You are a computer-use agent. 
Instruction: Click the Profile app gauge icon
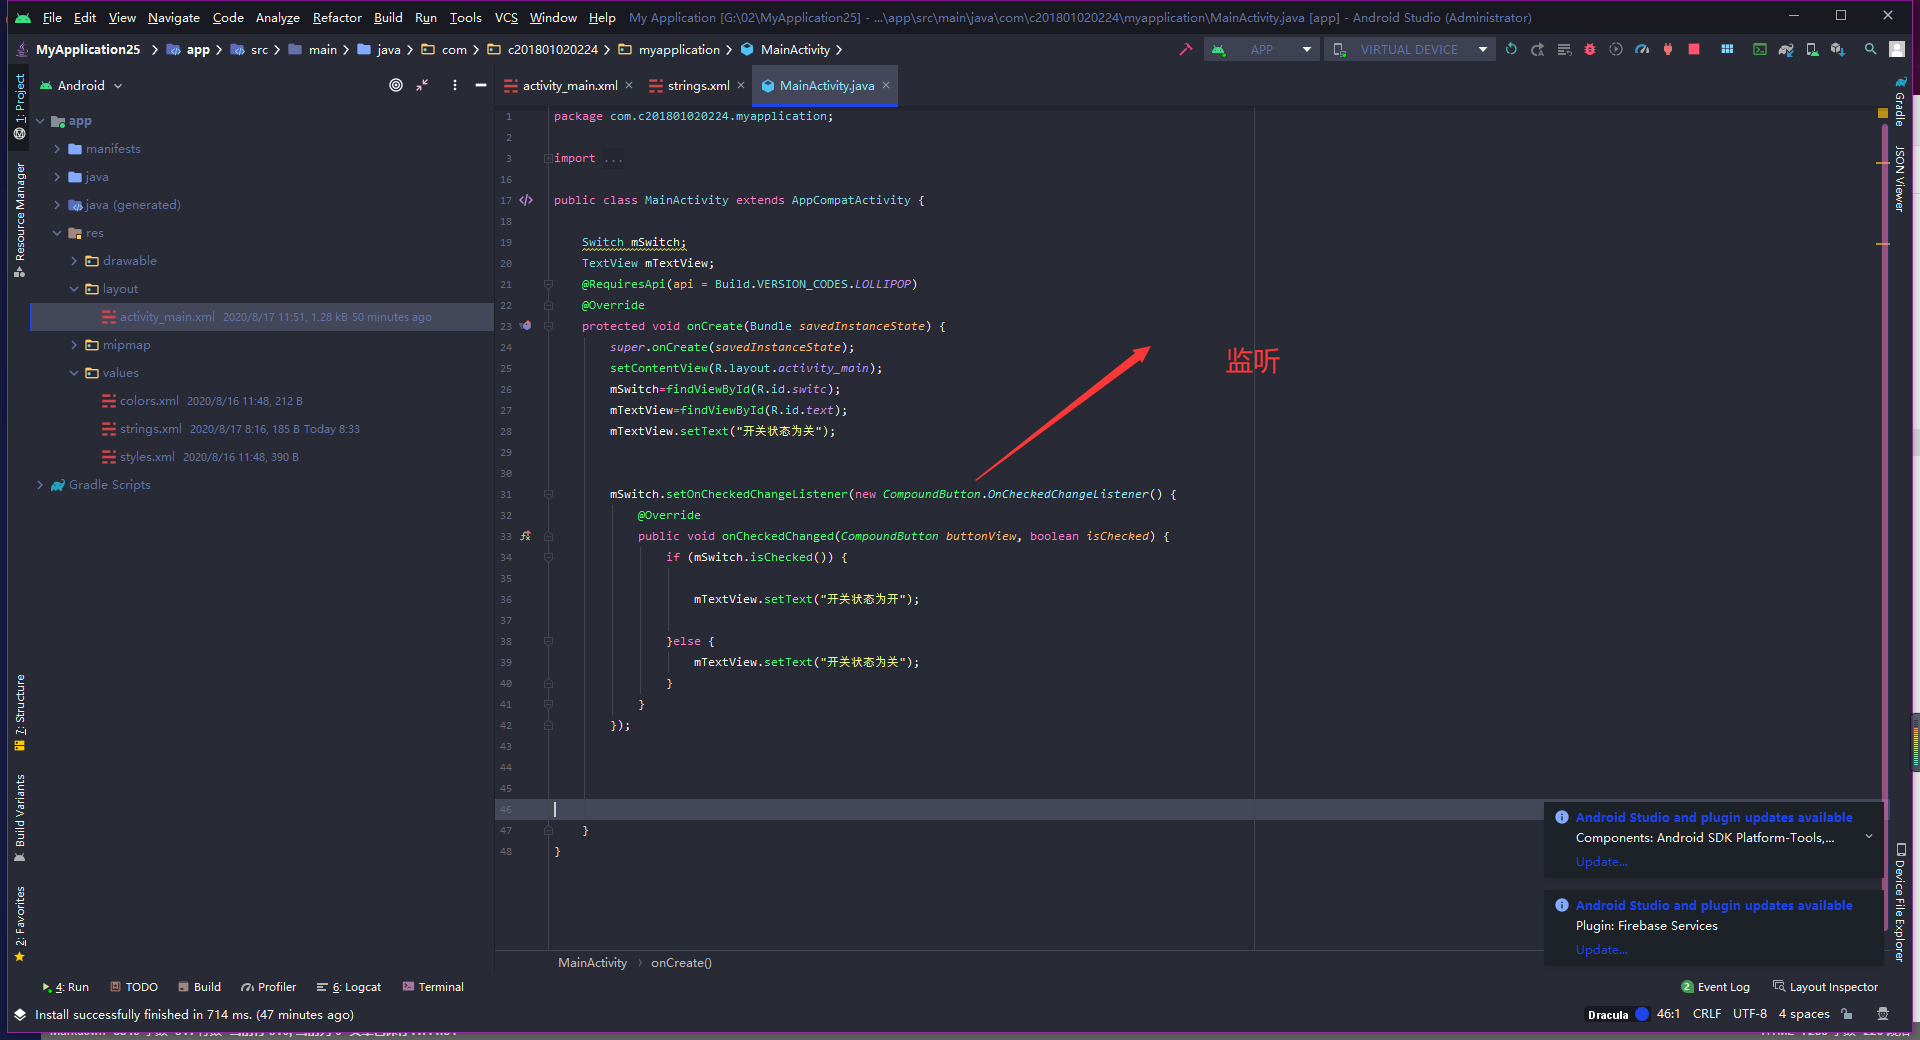(x=1642, y=49)
